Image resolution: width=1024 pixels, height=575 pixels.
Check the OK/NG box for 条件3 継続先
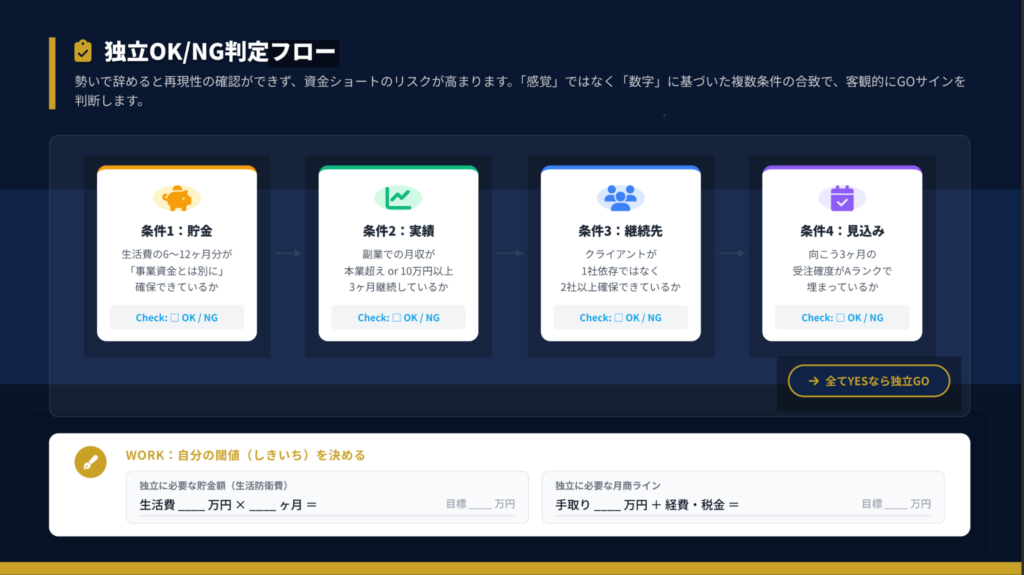(619, 318)
